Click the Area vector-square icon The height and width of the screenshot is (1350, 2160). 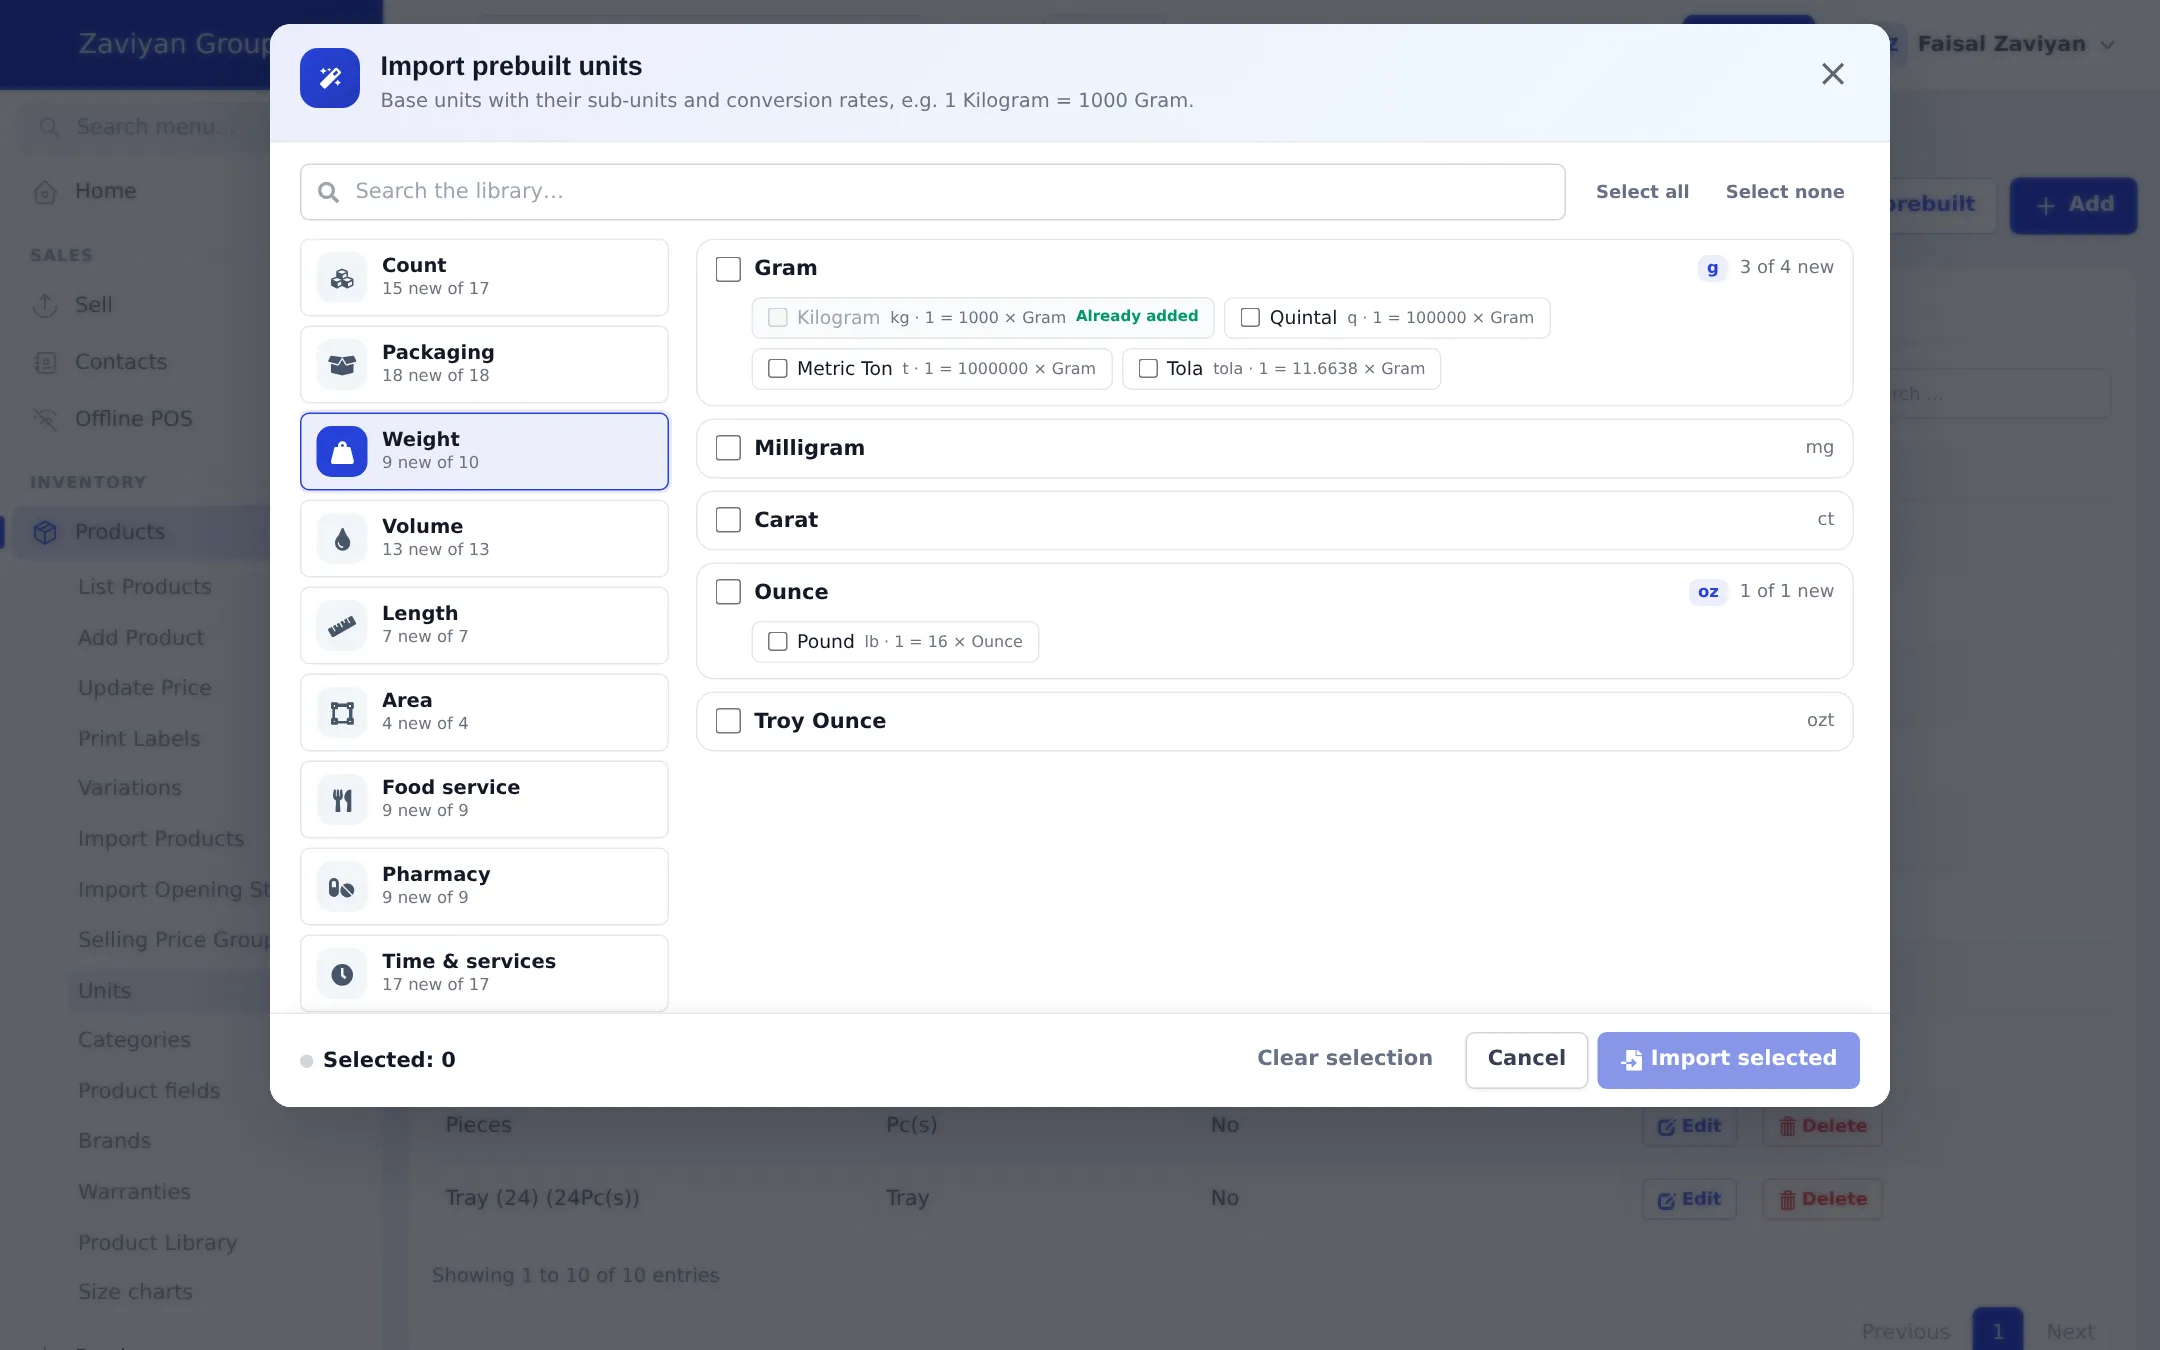click(342, 713)
